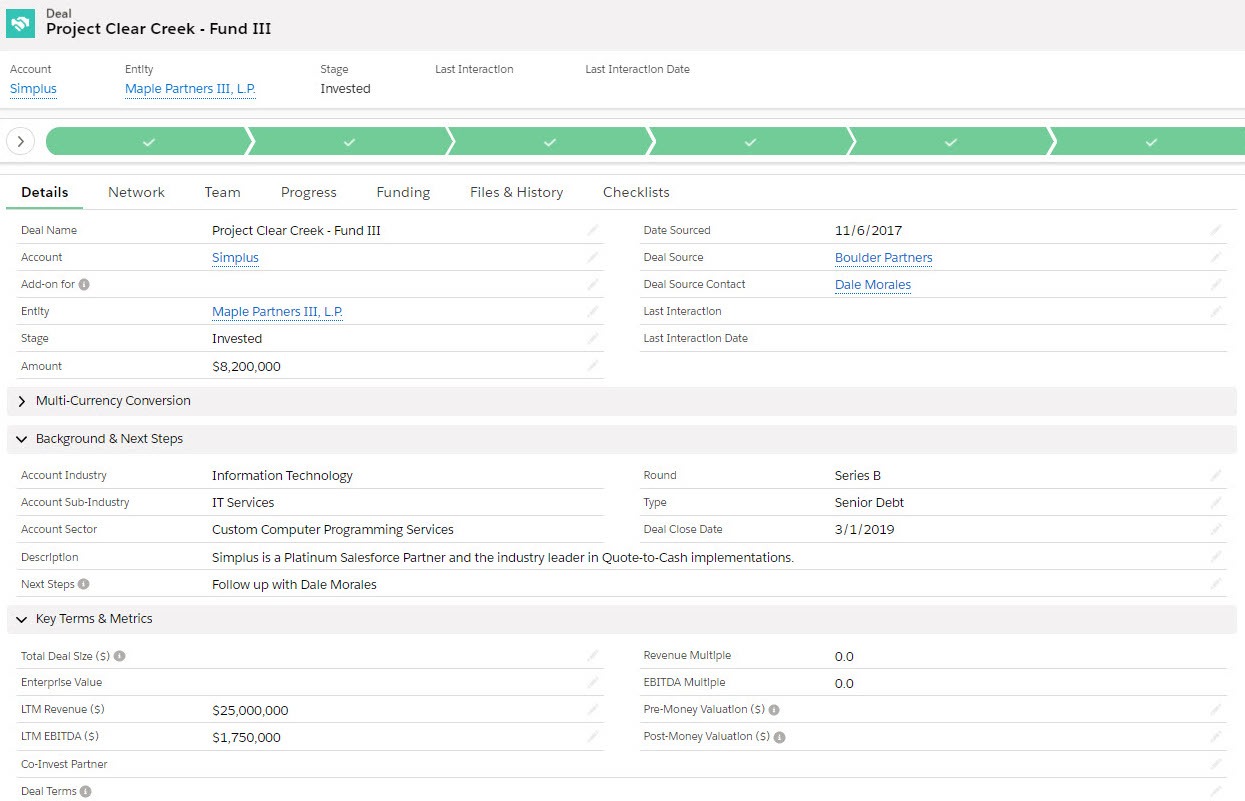Edit the Description field pencil icon
The image size is (1245, 801).
tap(1216, 557)
